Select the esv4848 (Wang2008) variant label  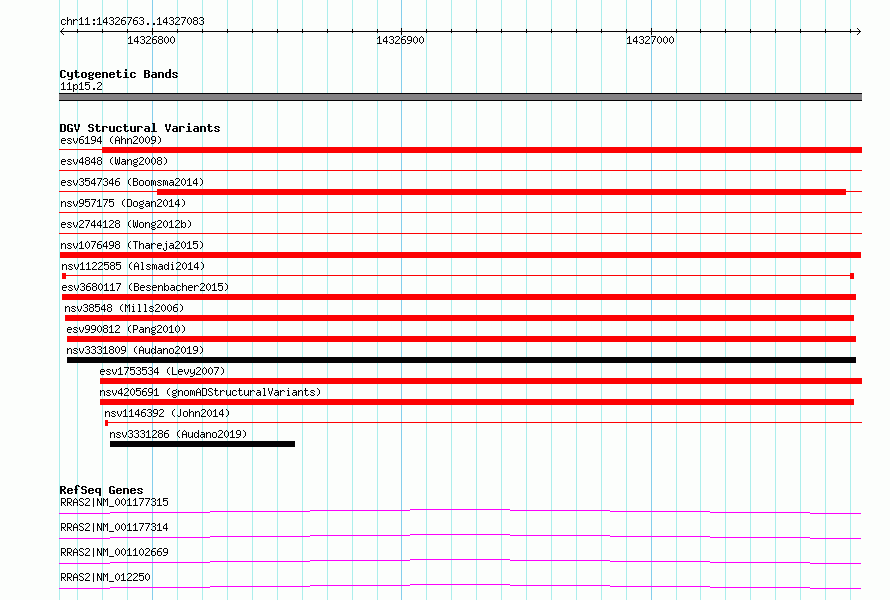coord(114,161)
